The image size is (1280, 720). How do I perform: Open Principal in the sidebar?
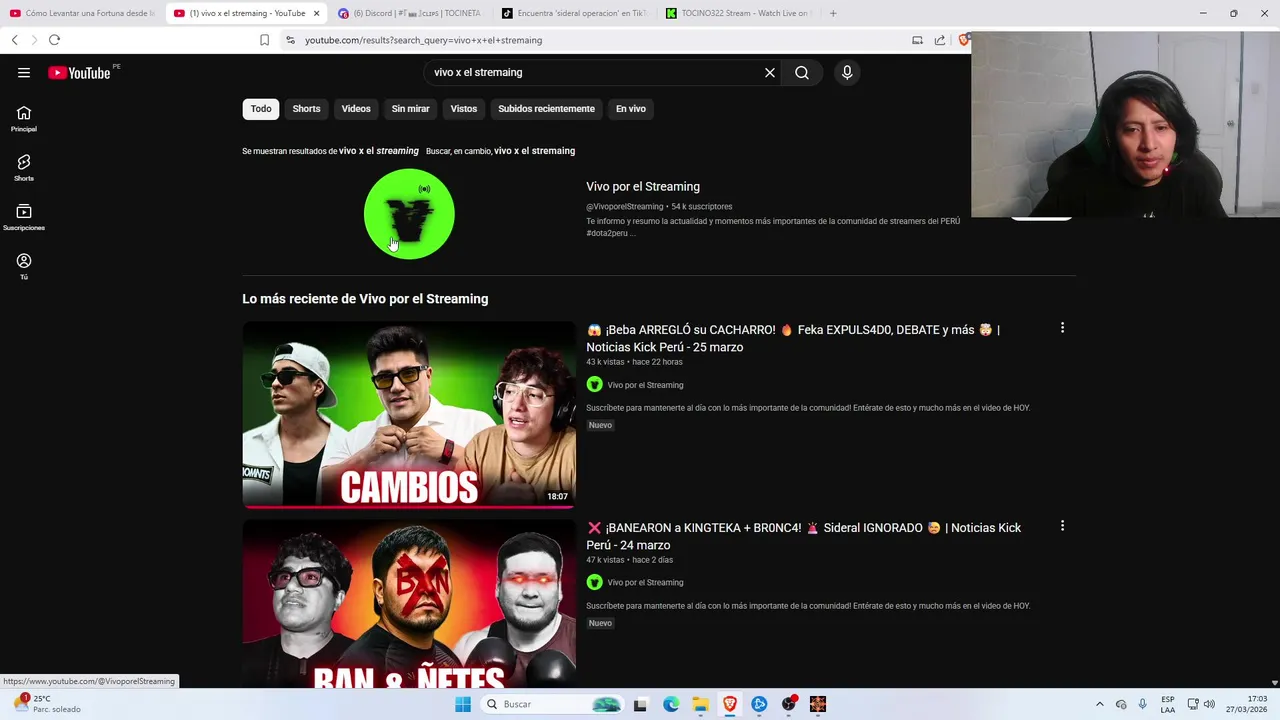(24, 119)
